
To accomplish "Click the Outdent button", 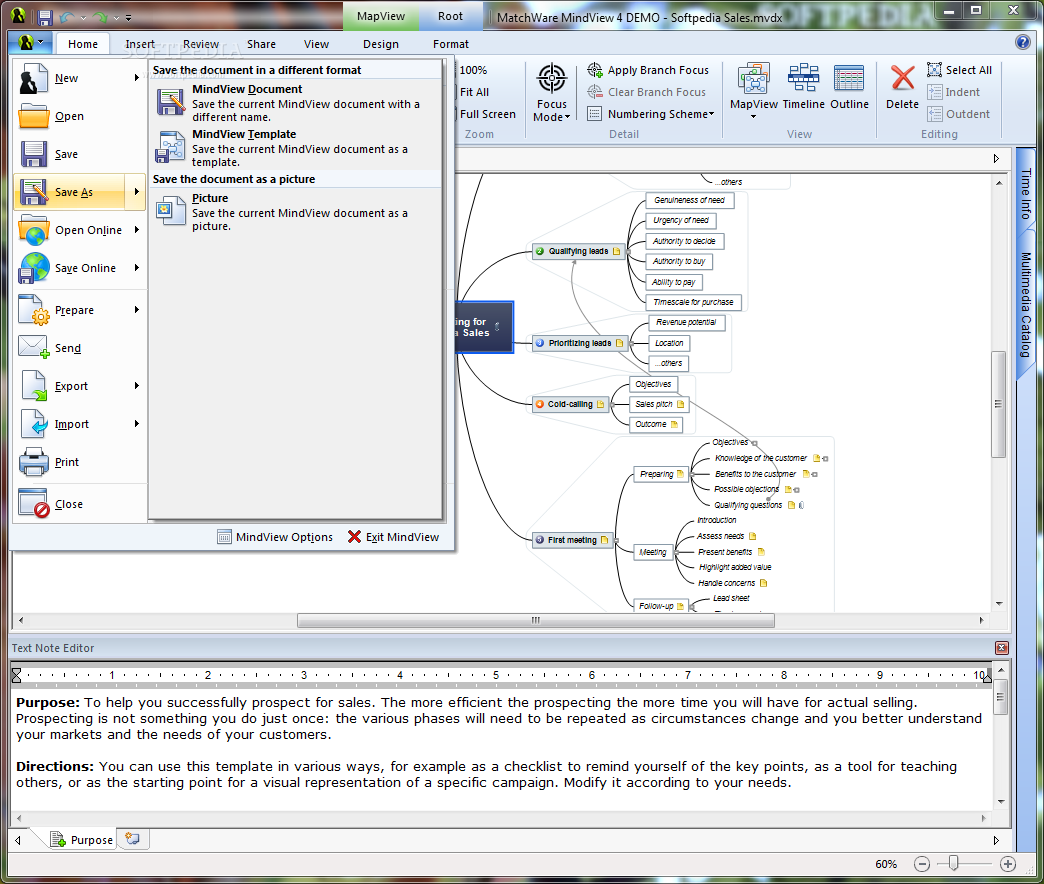I will [959, 114].
